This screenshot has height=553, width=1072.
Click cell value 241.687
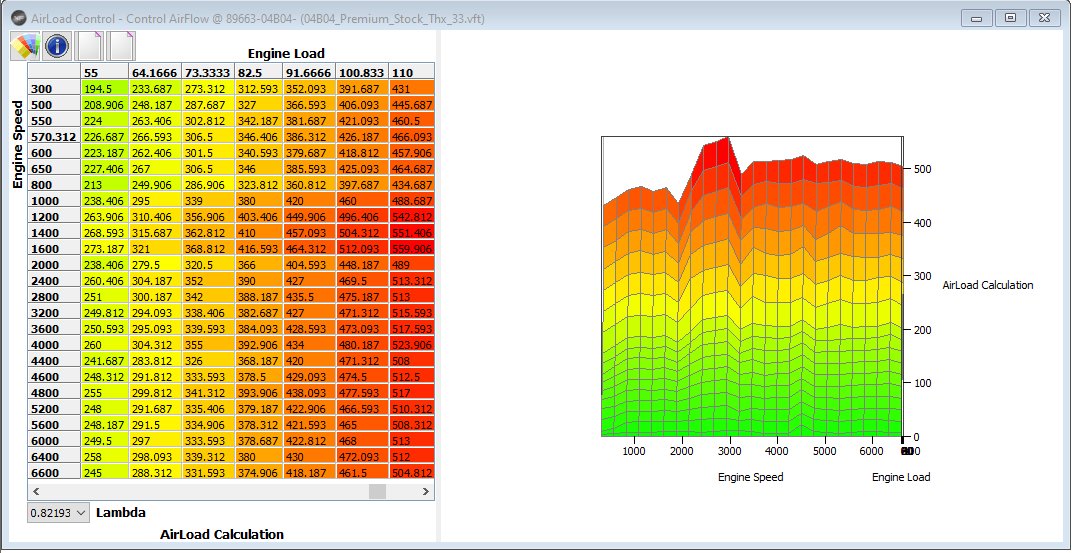pos(105,360)
